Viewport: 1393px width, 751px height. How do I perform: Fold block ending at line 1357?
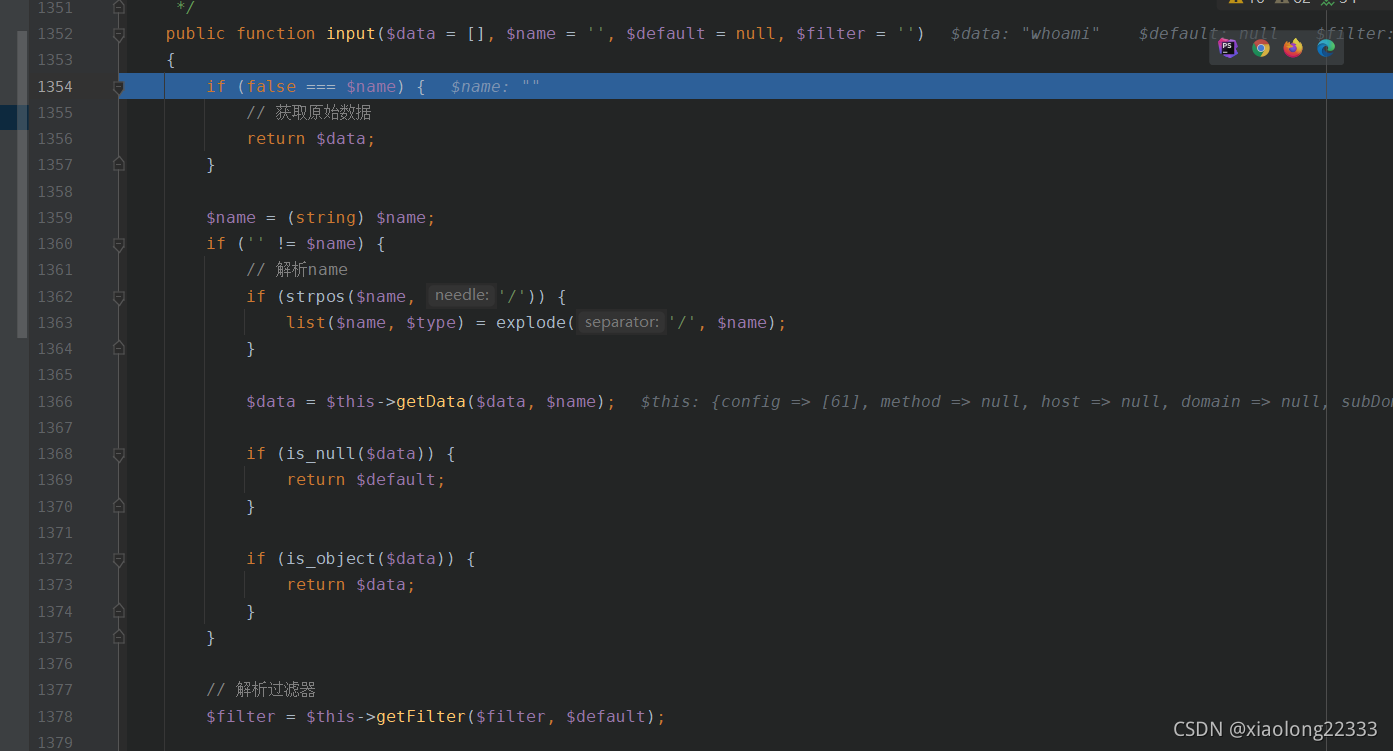(x=119, y=165)
